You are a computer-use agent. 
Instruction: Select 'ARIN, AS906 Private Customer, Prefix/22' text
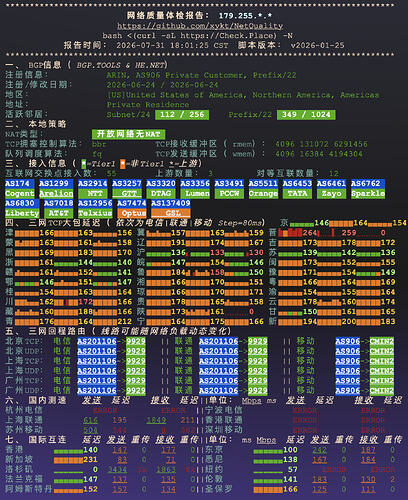(x=201, y=75)
